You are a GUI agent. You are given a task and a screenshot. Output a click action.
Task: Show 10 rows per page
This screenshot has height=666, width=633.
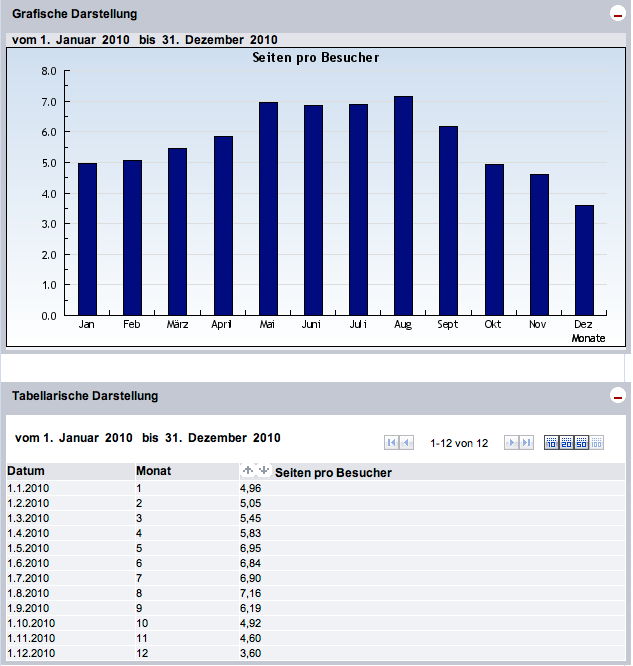(551, 443)
